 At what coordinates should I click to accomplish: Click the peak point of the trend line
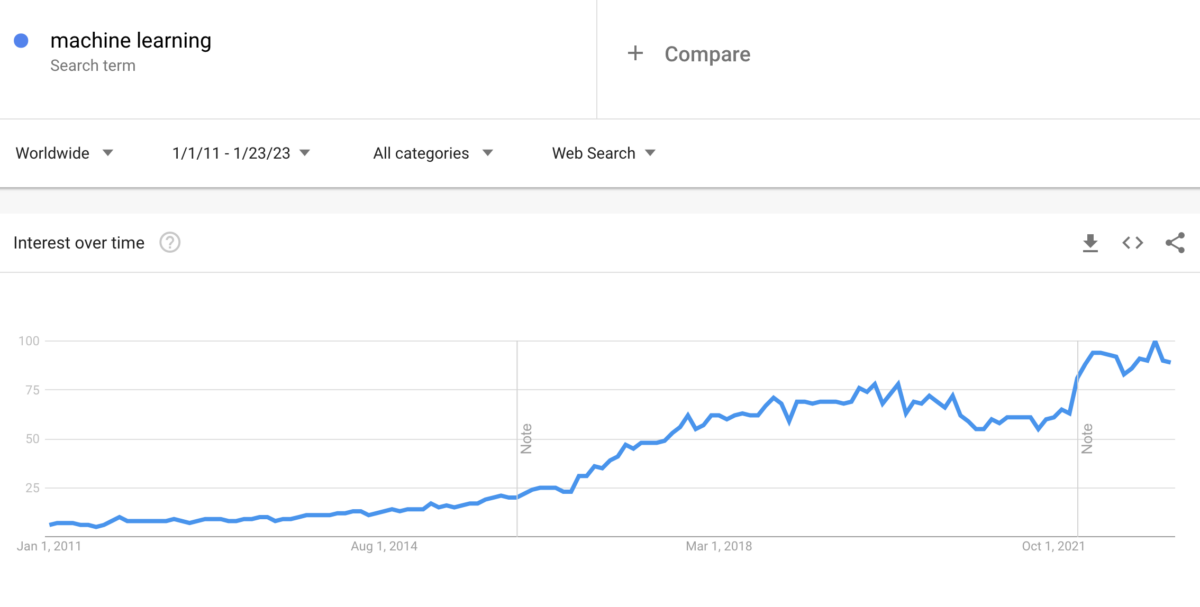click(1155, 341)
